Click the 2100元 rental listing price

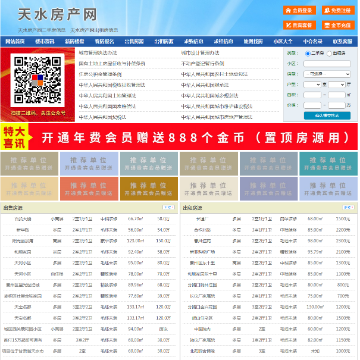(342, 252)
